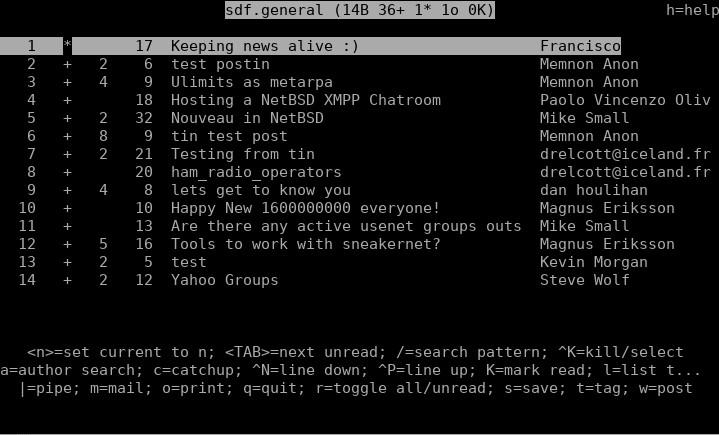
Task: Click the w=post command hint
Action: click(665, 388)
